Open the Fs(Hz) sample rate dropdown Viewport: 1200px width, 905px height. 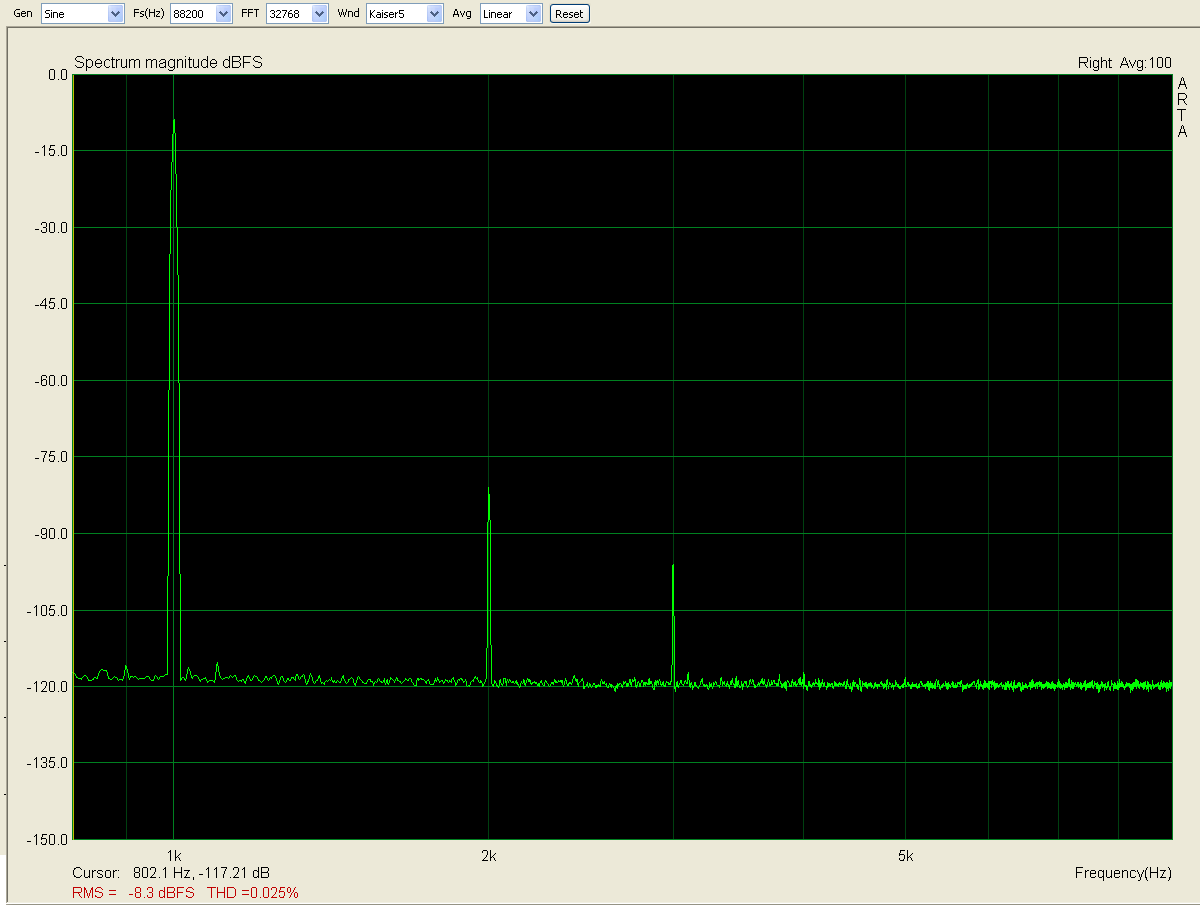coord(200,14)
